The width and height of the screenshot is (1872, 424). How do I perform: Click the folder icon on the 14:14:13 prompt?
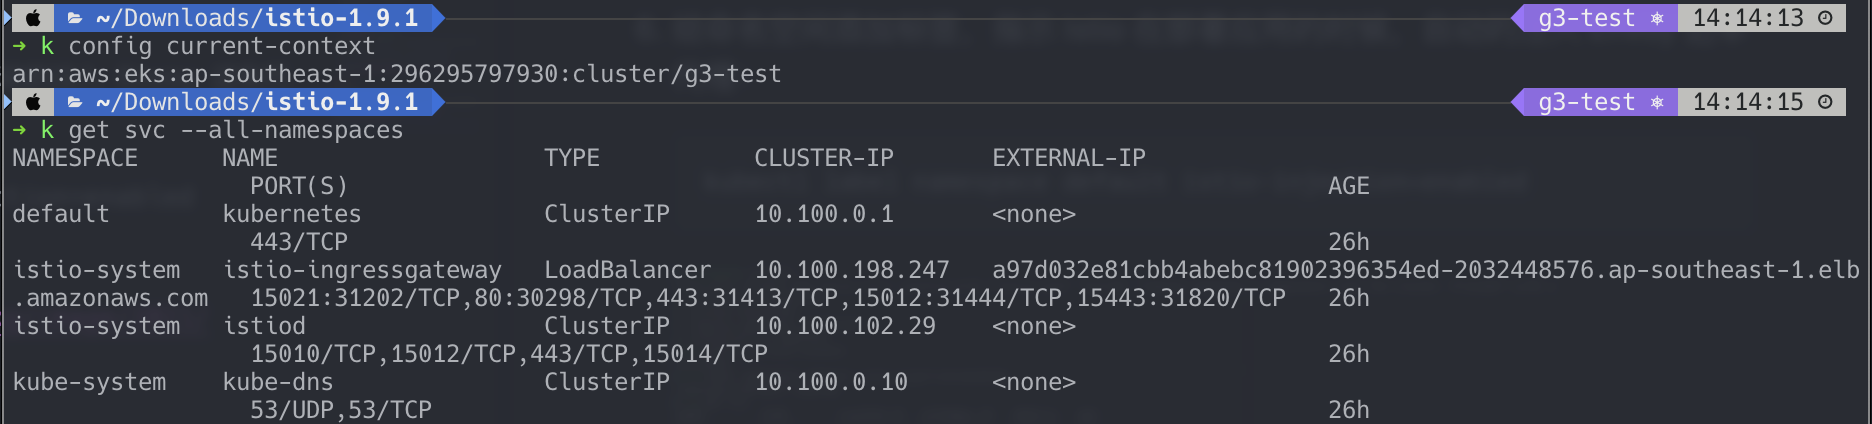(75, 18)
